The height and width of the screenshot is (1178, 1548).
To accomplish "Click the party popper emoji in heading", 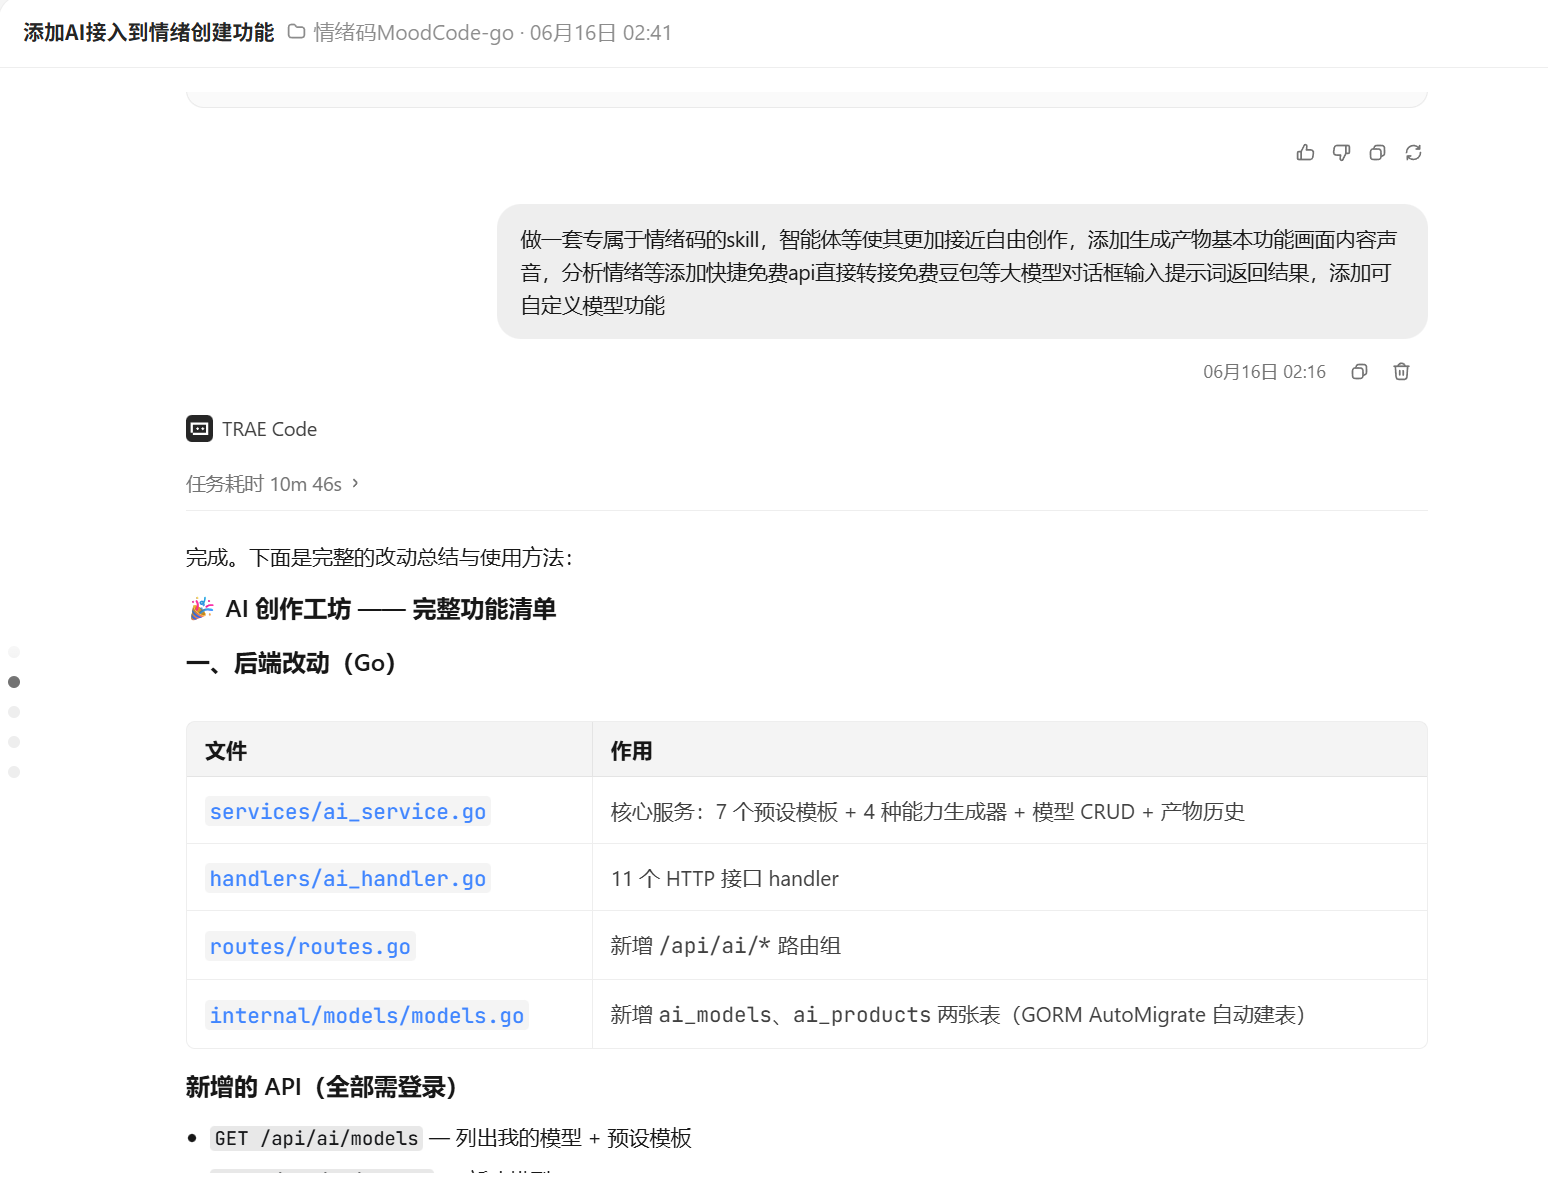I will [201, 609].
